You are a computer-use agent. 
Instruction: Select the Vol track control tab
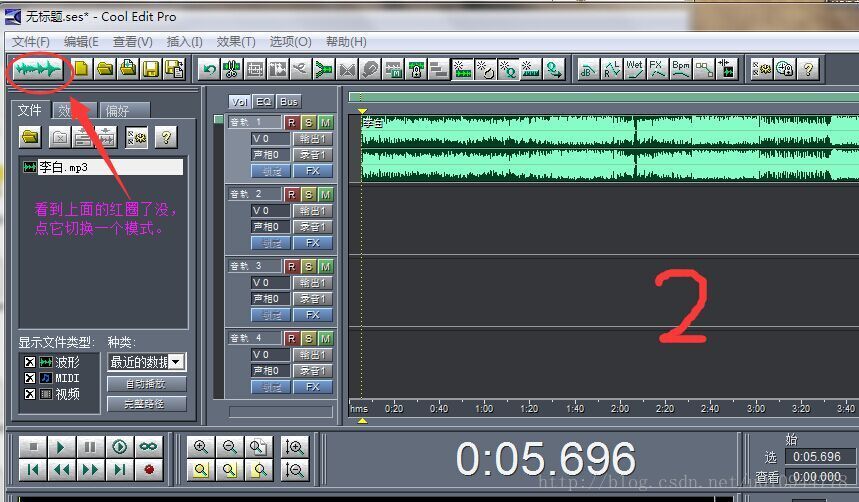click(239, 102)
